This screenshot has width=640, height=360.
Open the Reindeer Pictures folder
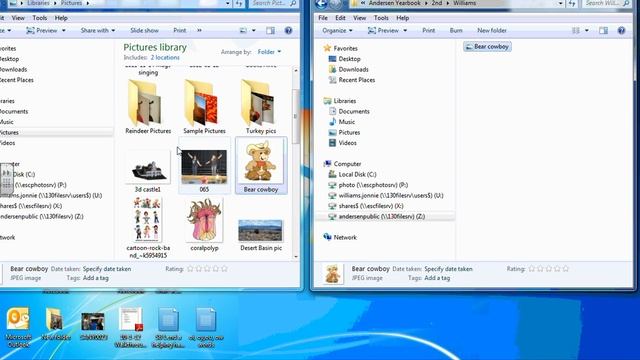pyautogui.click(x=148, y=107)
